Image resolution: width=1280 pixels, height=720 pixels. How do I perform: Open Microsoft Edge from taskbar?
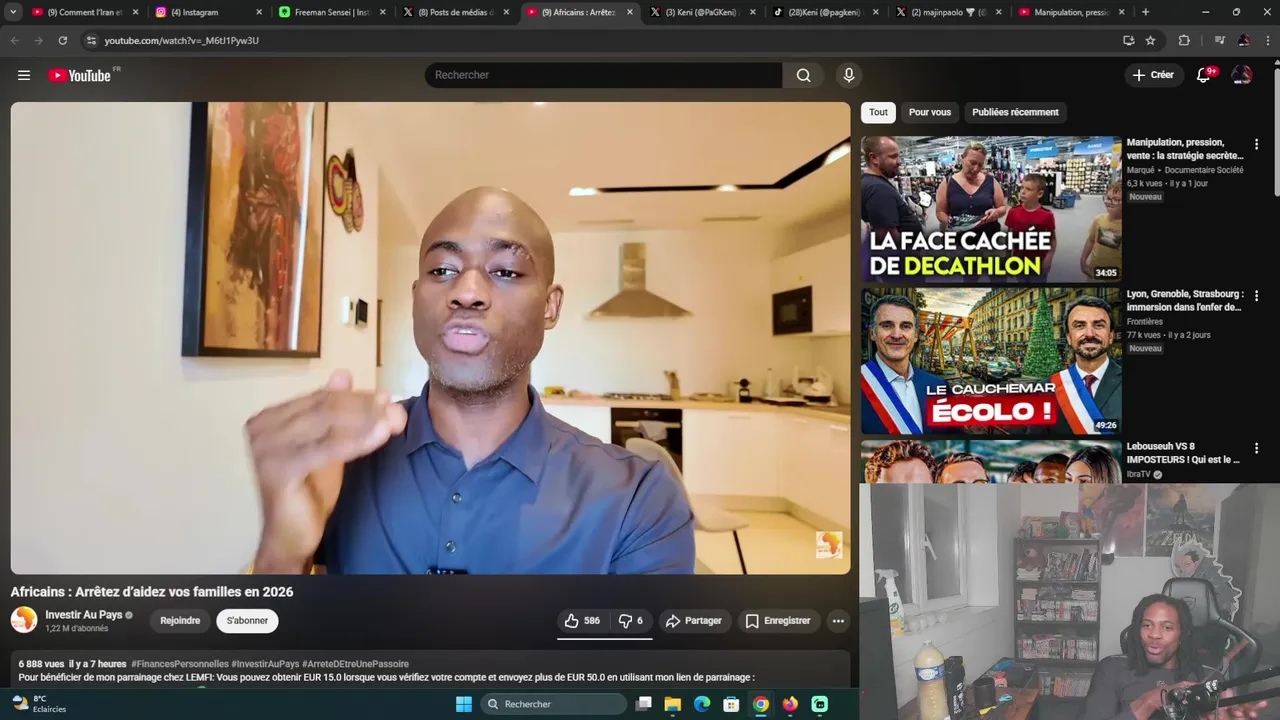click(x=702, y=704)
